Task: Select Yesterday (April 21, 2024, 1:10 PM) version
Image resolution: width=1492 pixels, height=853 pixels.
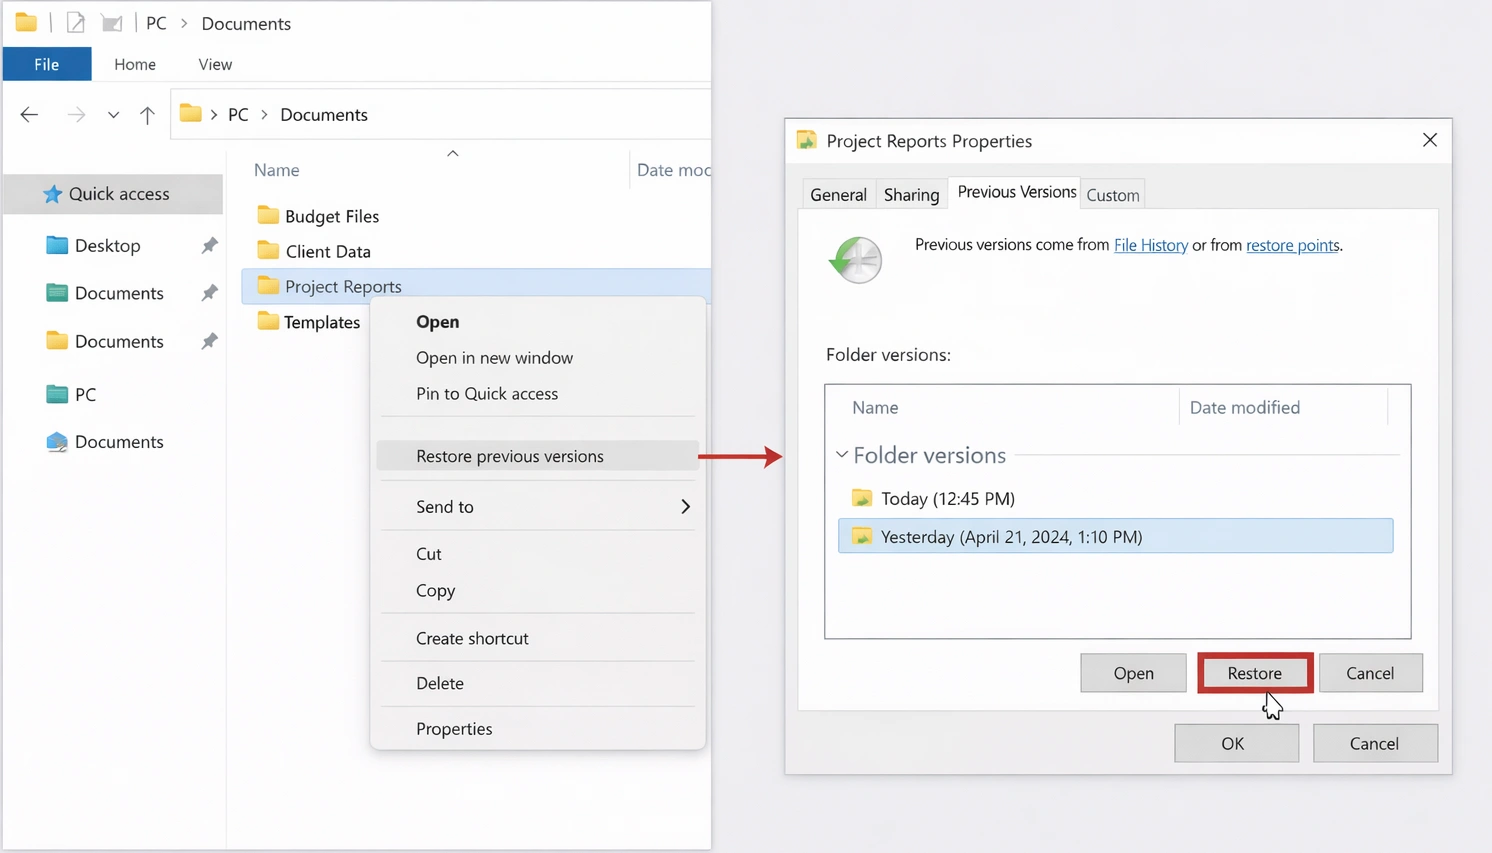Action: click(x=1115, y=536)
